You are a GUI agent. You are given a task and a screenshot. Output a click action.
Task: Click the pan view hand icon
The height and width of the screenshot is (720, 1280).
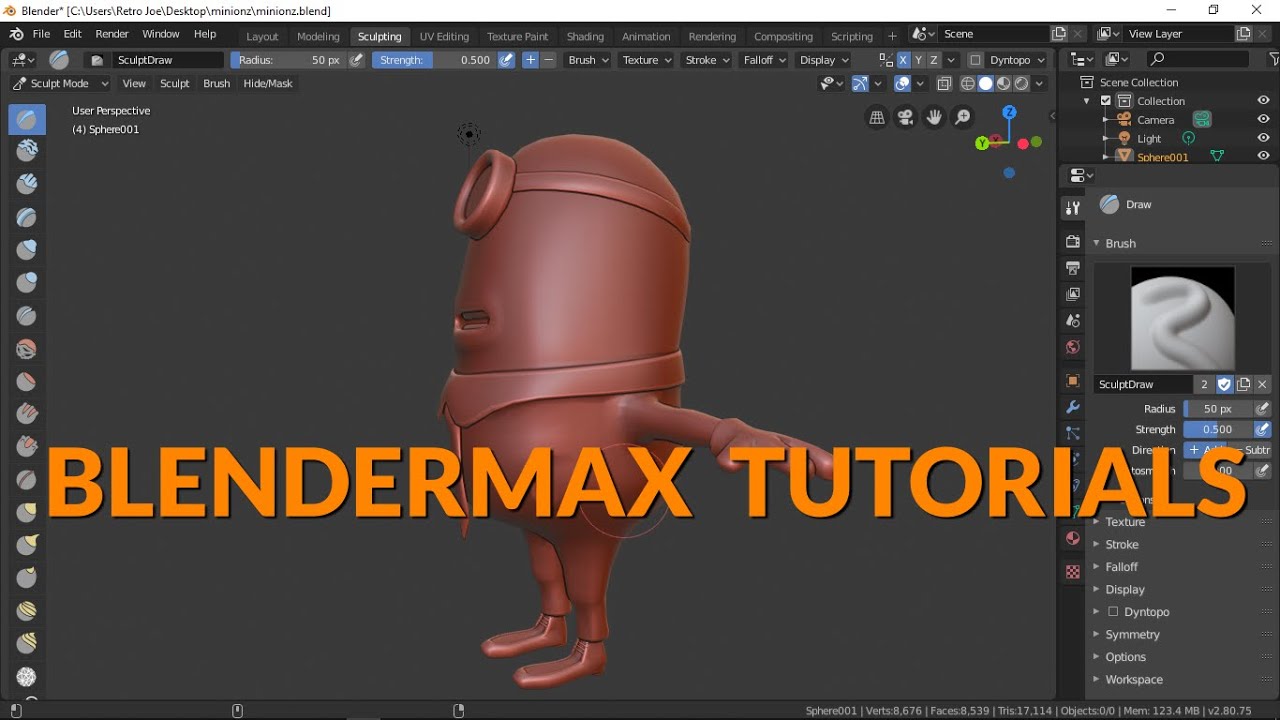(934, 117)
